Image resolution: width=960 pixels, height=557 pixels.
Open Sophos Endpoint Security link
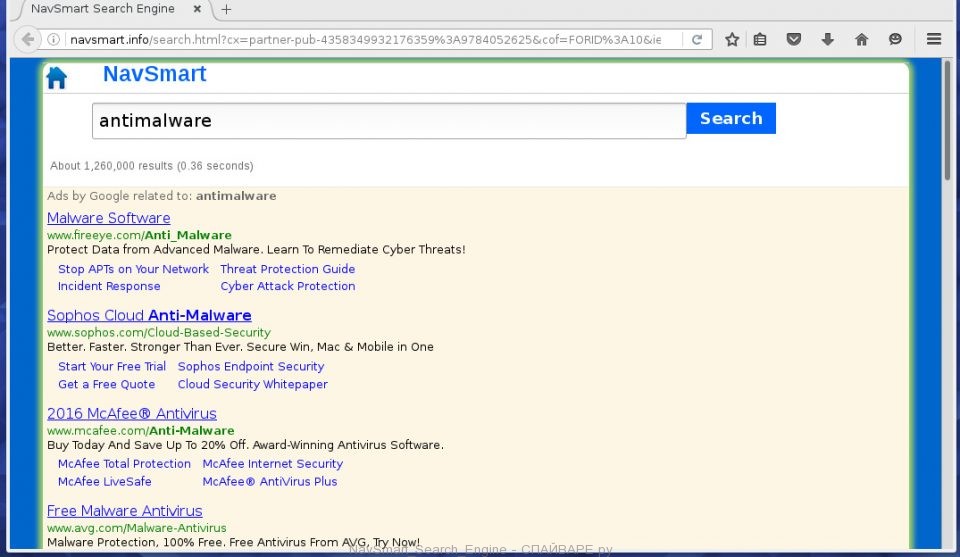point(251,367)
